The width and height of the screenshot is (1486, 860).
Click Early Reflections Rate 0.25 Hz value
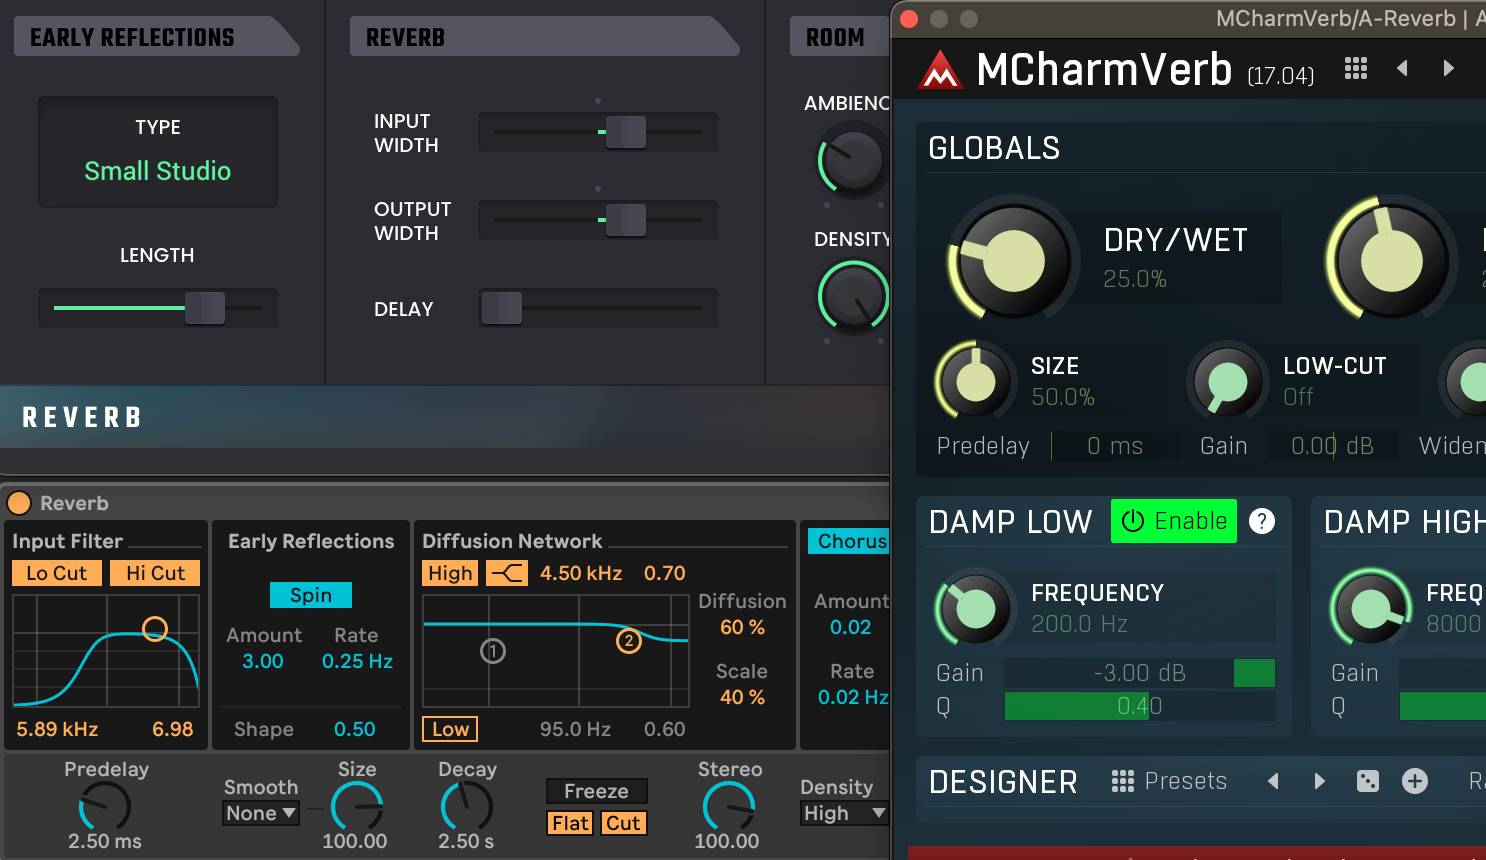(x=357, y=661)
